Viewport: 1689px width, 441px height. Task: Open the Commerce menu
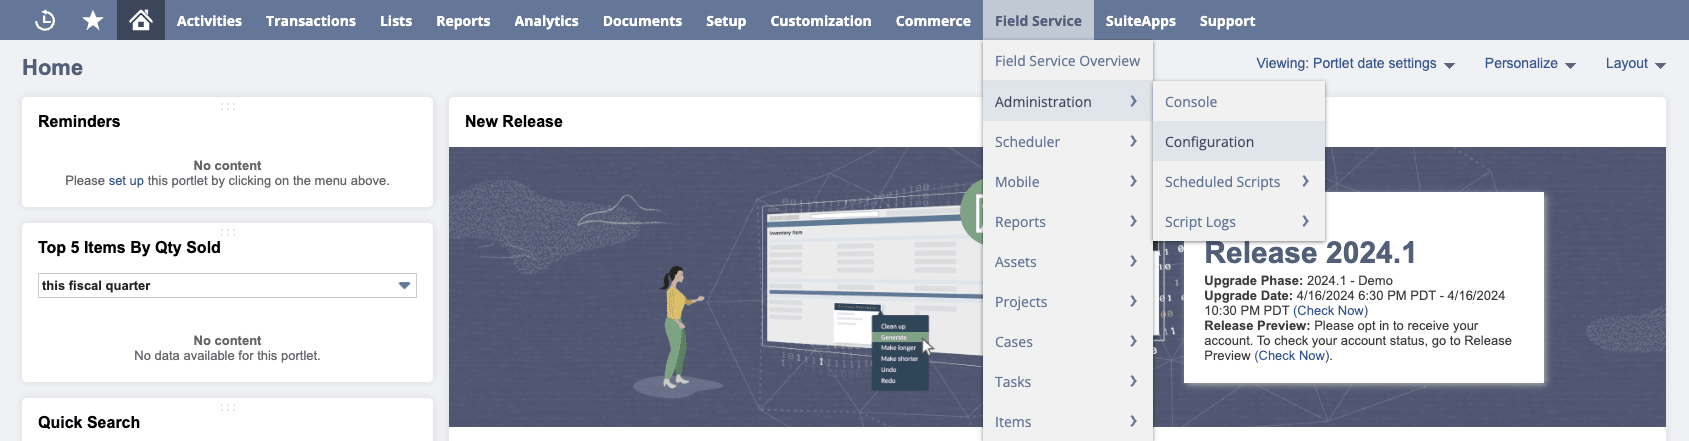[933, 20]
